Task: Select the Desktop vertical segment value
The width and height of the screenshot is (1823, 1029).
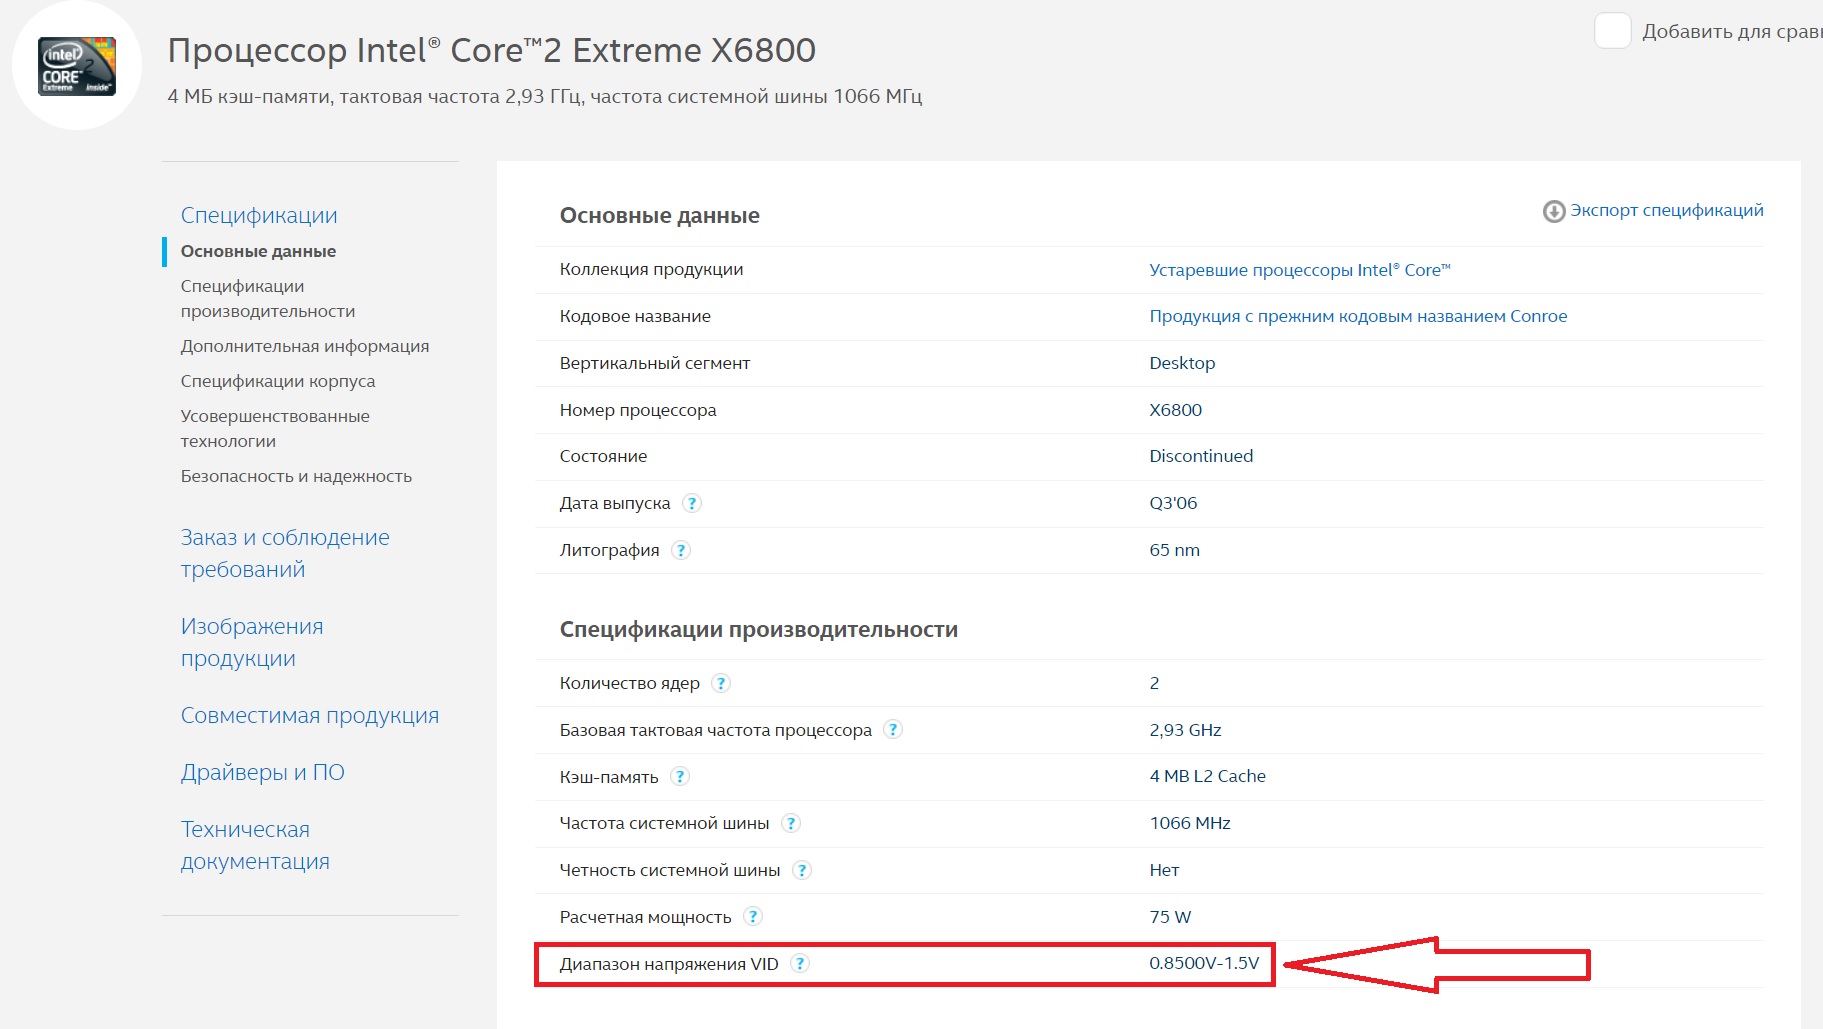Action: (x=1182, y=363)
